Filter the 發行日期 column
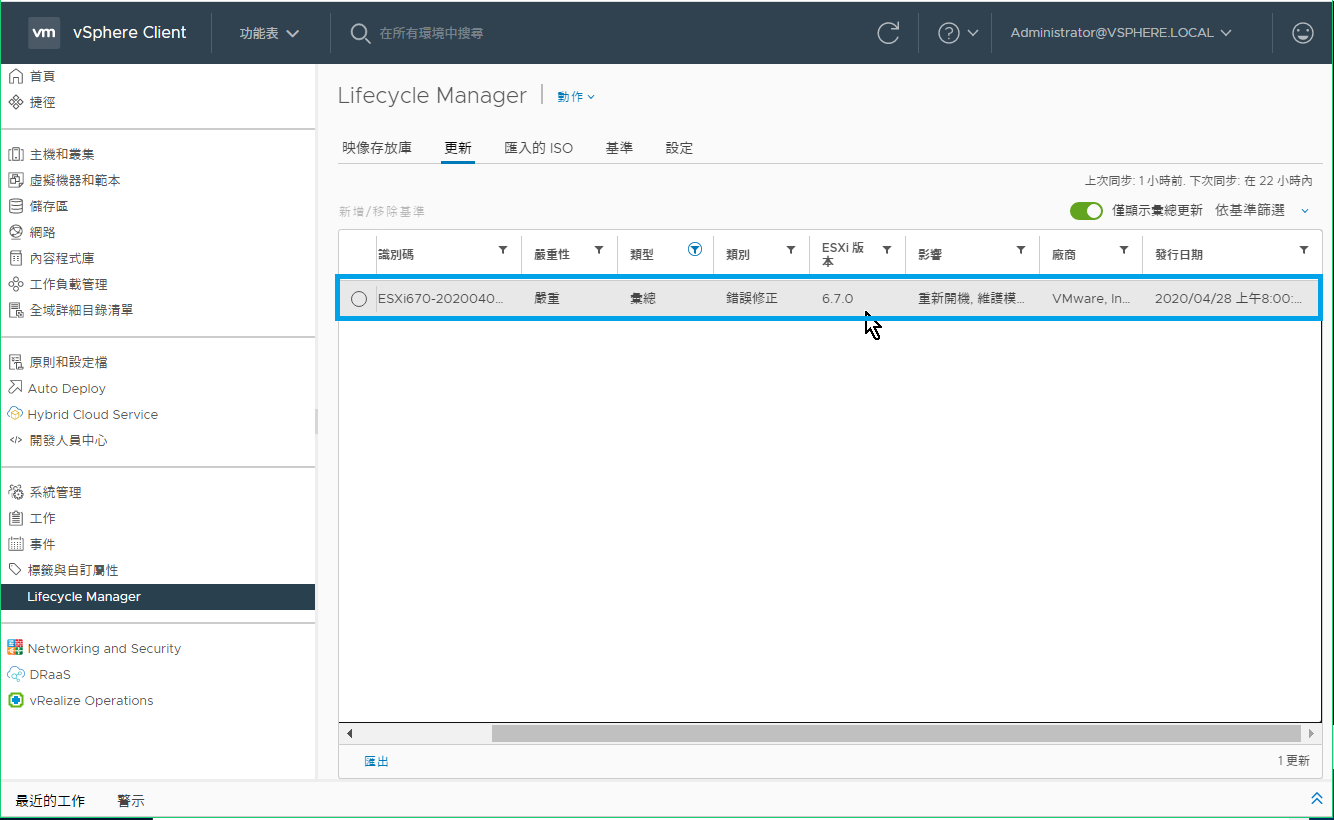This screenshot has height=820, width=1334. point(1304,250)
